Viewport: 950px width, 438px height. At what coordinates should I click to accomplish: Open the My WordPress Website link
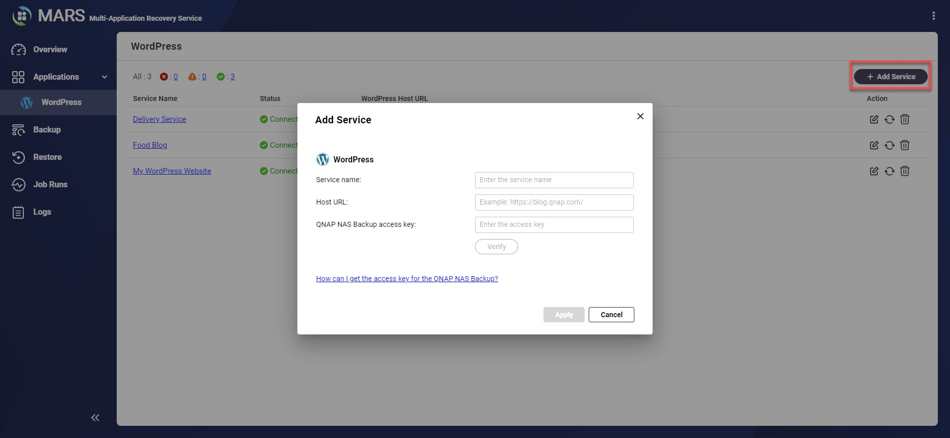pyautogui.click(x=172, y=171)
